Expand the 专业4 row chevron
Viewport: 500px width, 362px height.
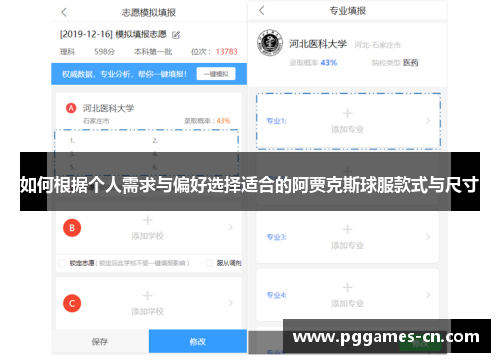[428, 295]
